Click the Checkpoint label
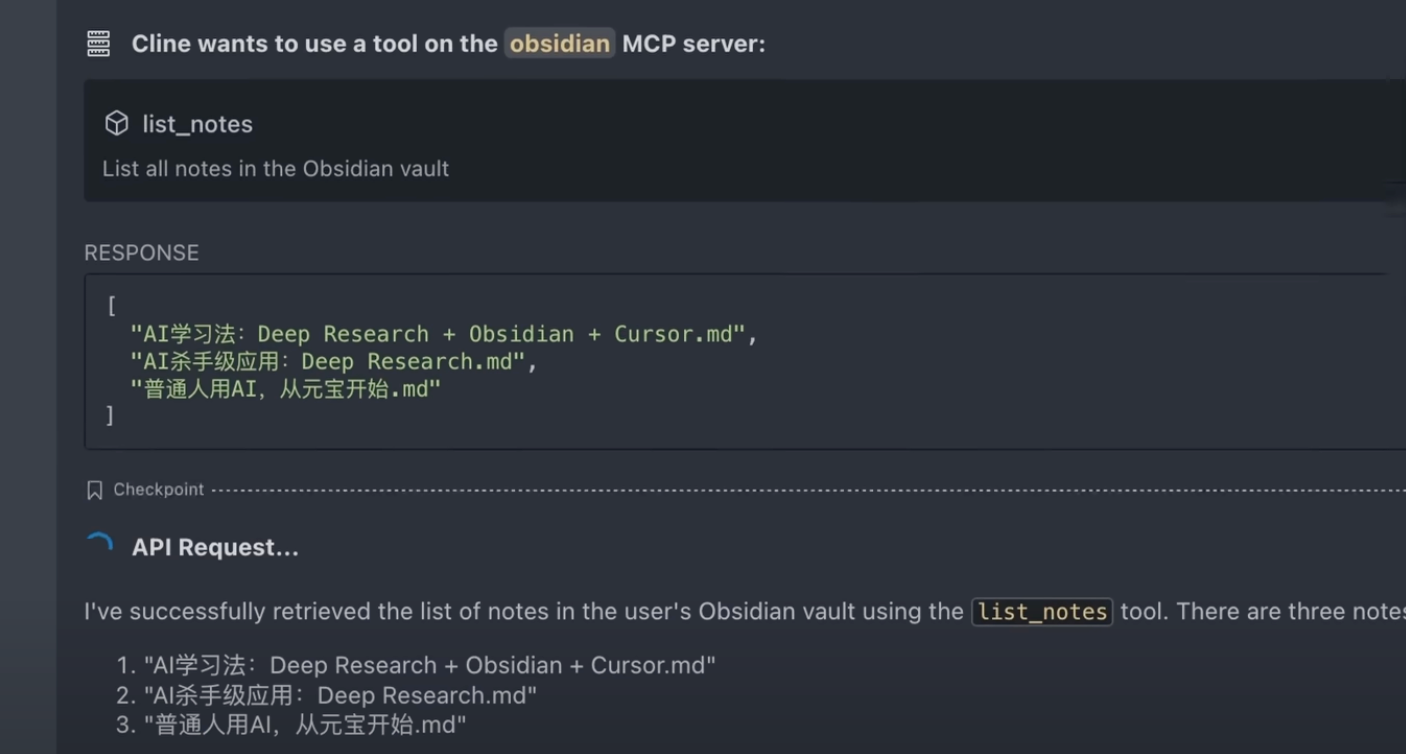Screen dimensions: 1406x754 click(158, 490)
